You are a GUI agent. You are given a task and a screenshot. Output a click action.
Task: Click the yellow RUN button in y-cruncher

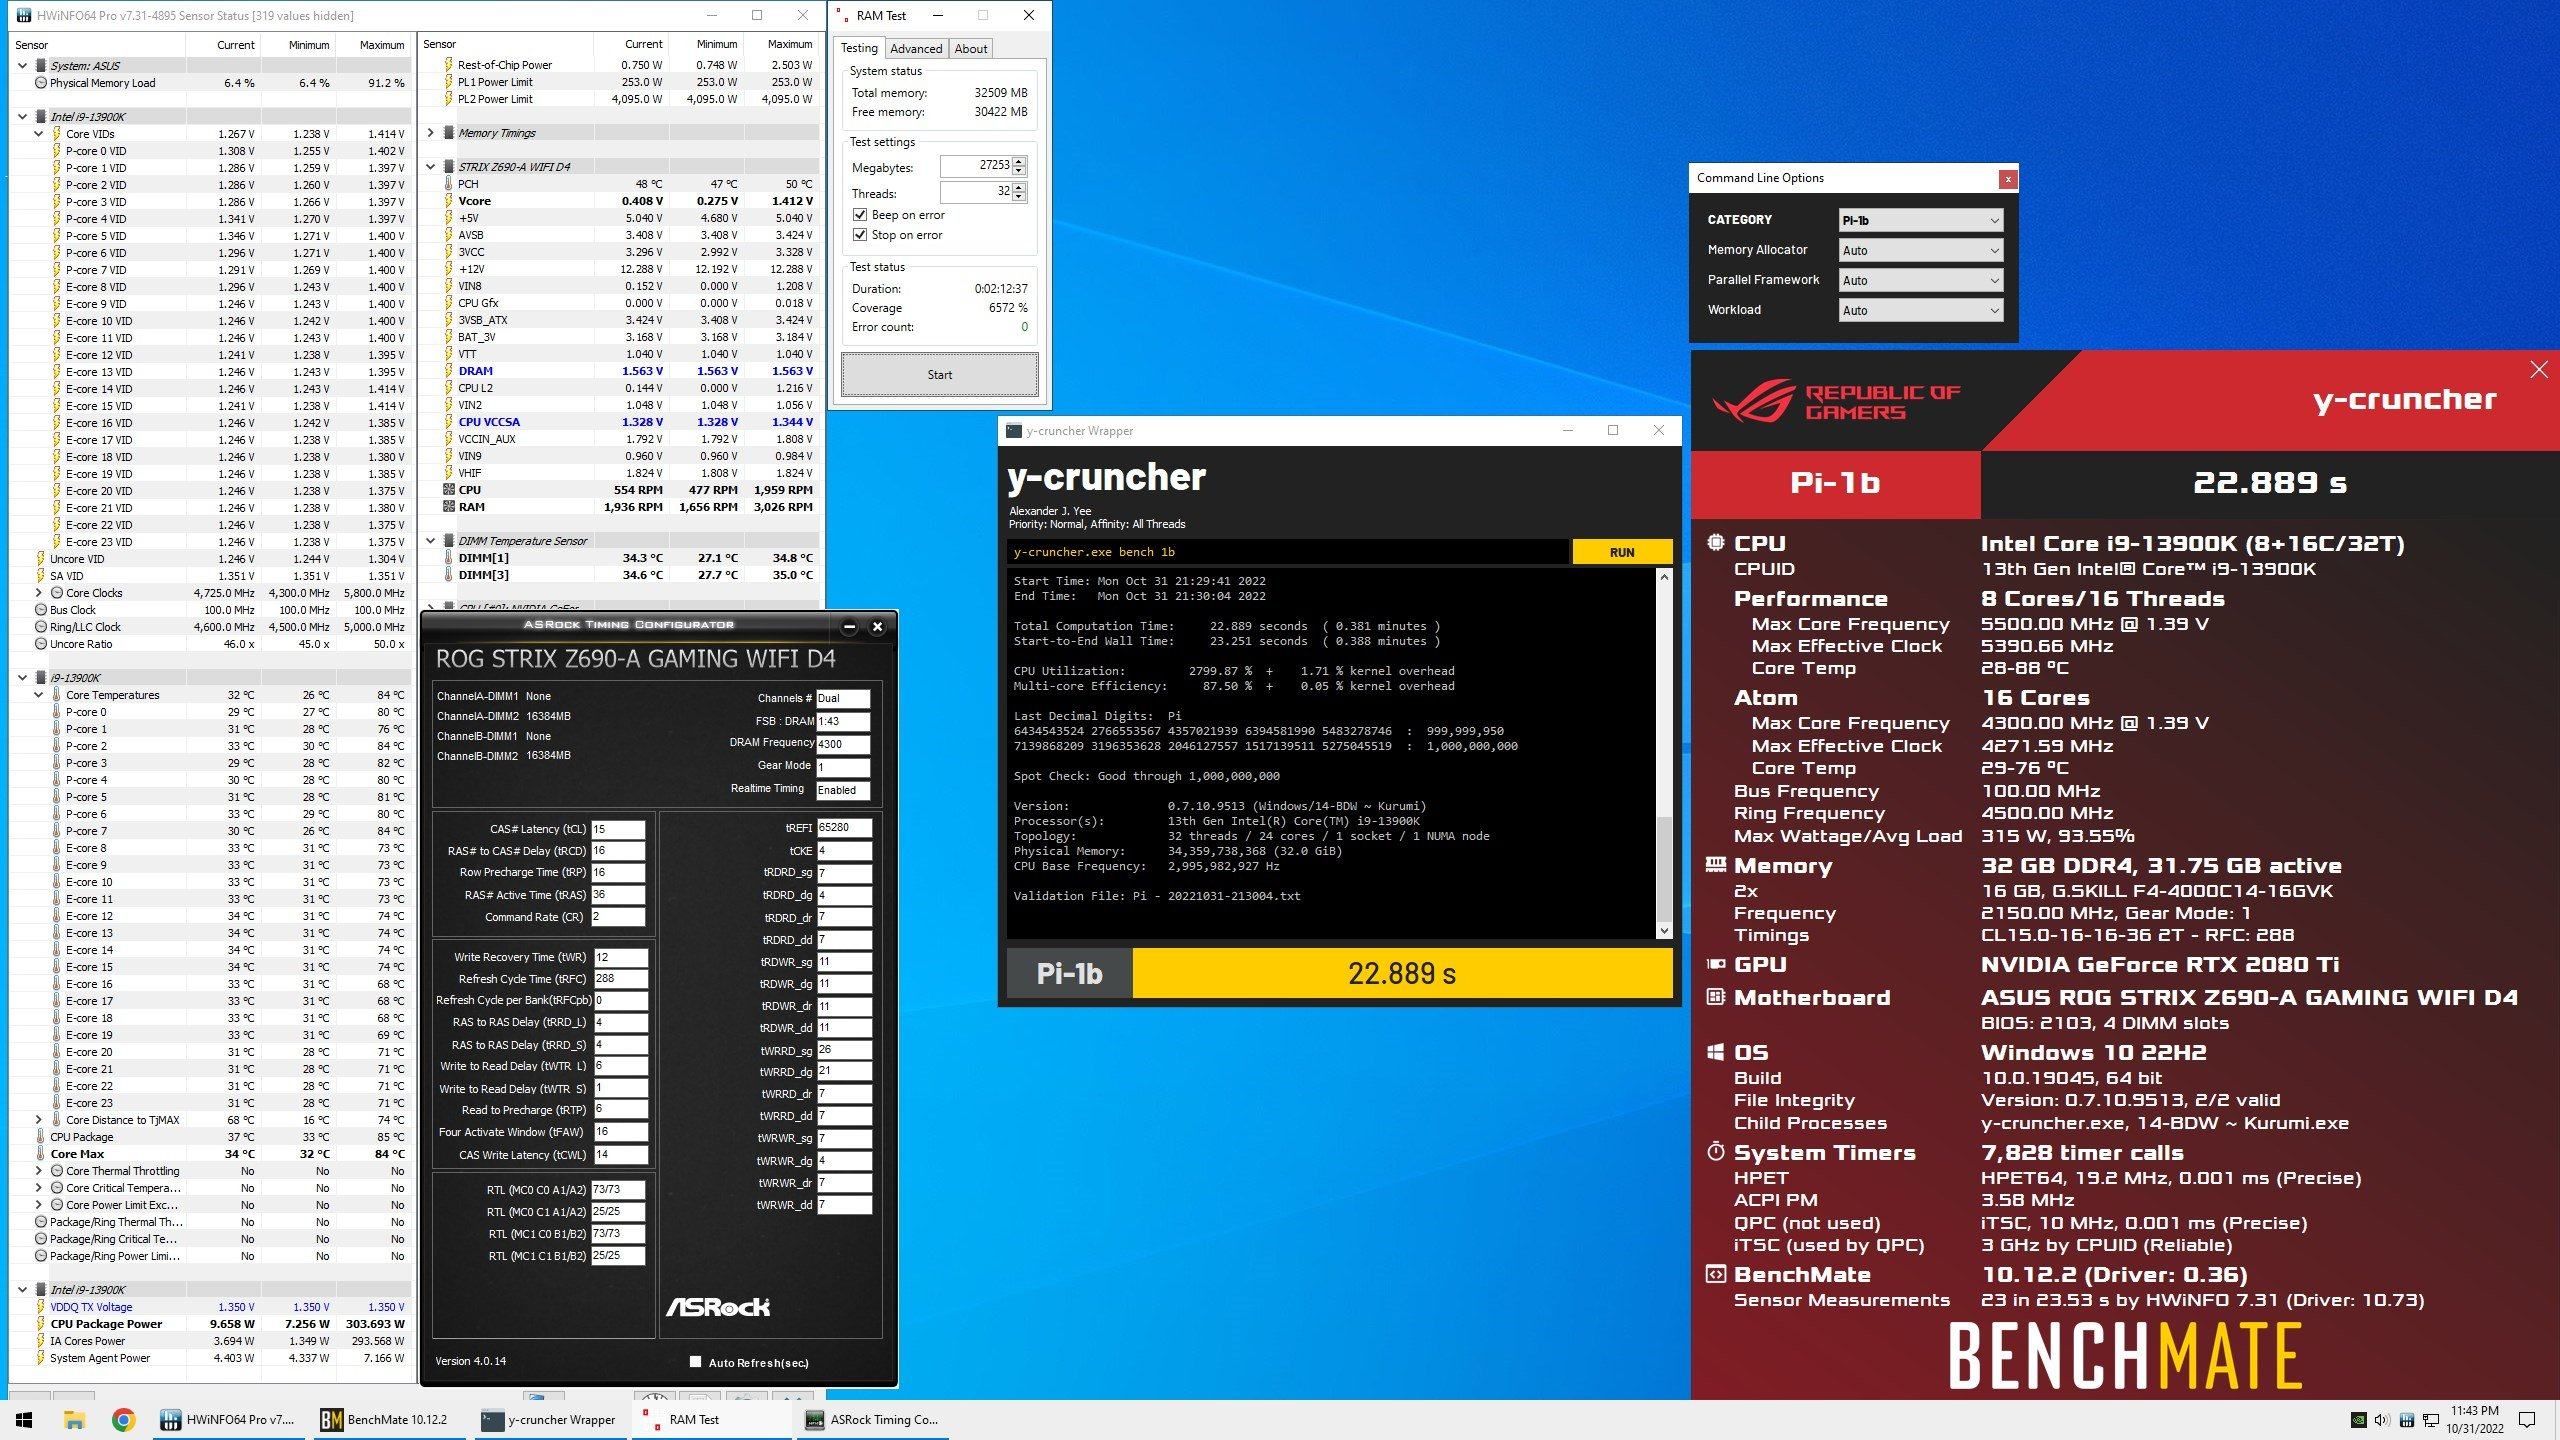point(1622,552)
